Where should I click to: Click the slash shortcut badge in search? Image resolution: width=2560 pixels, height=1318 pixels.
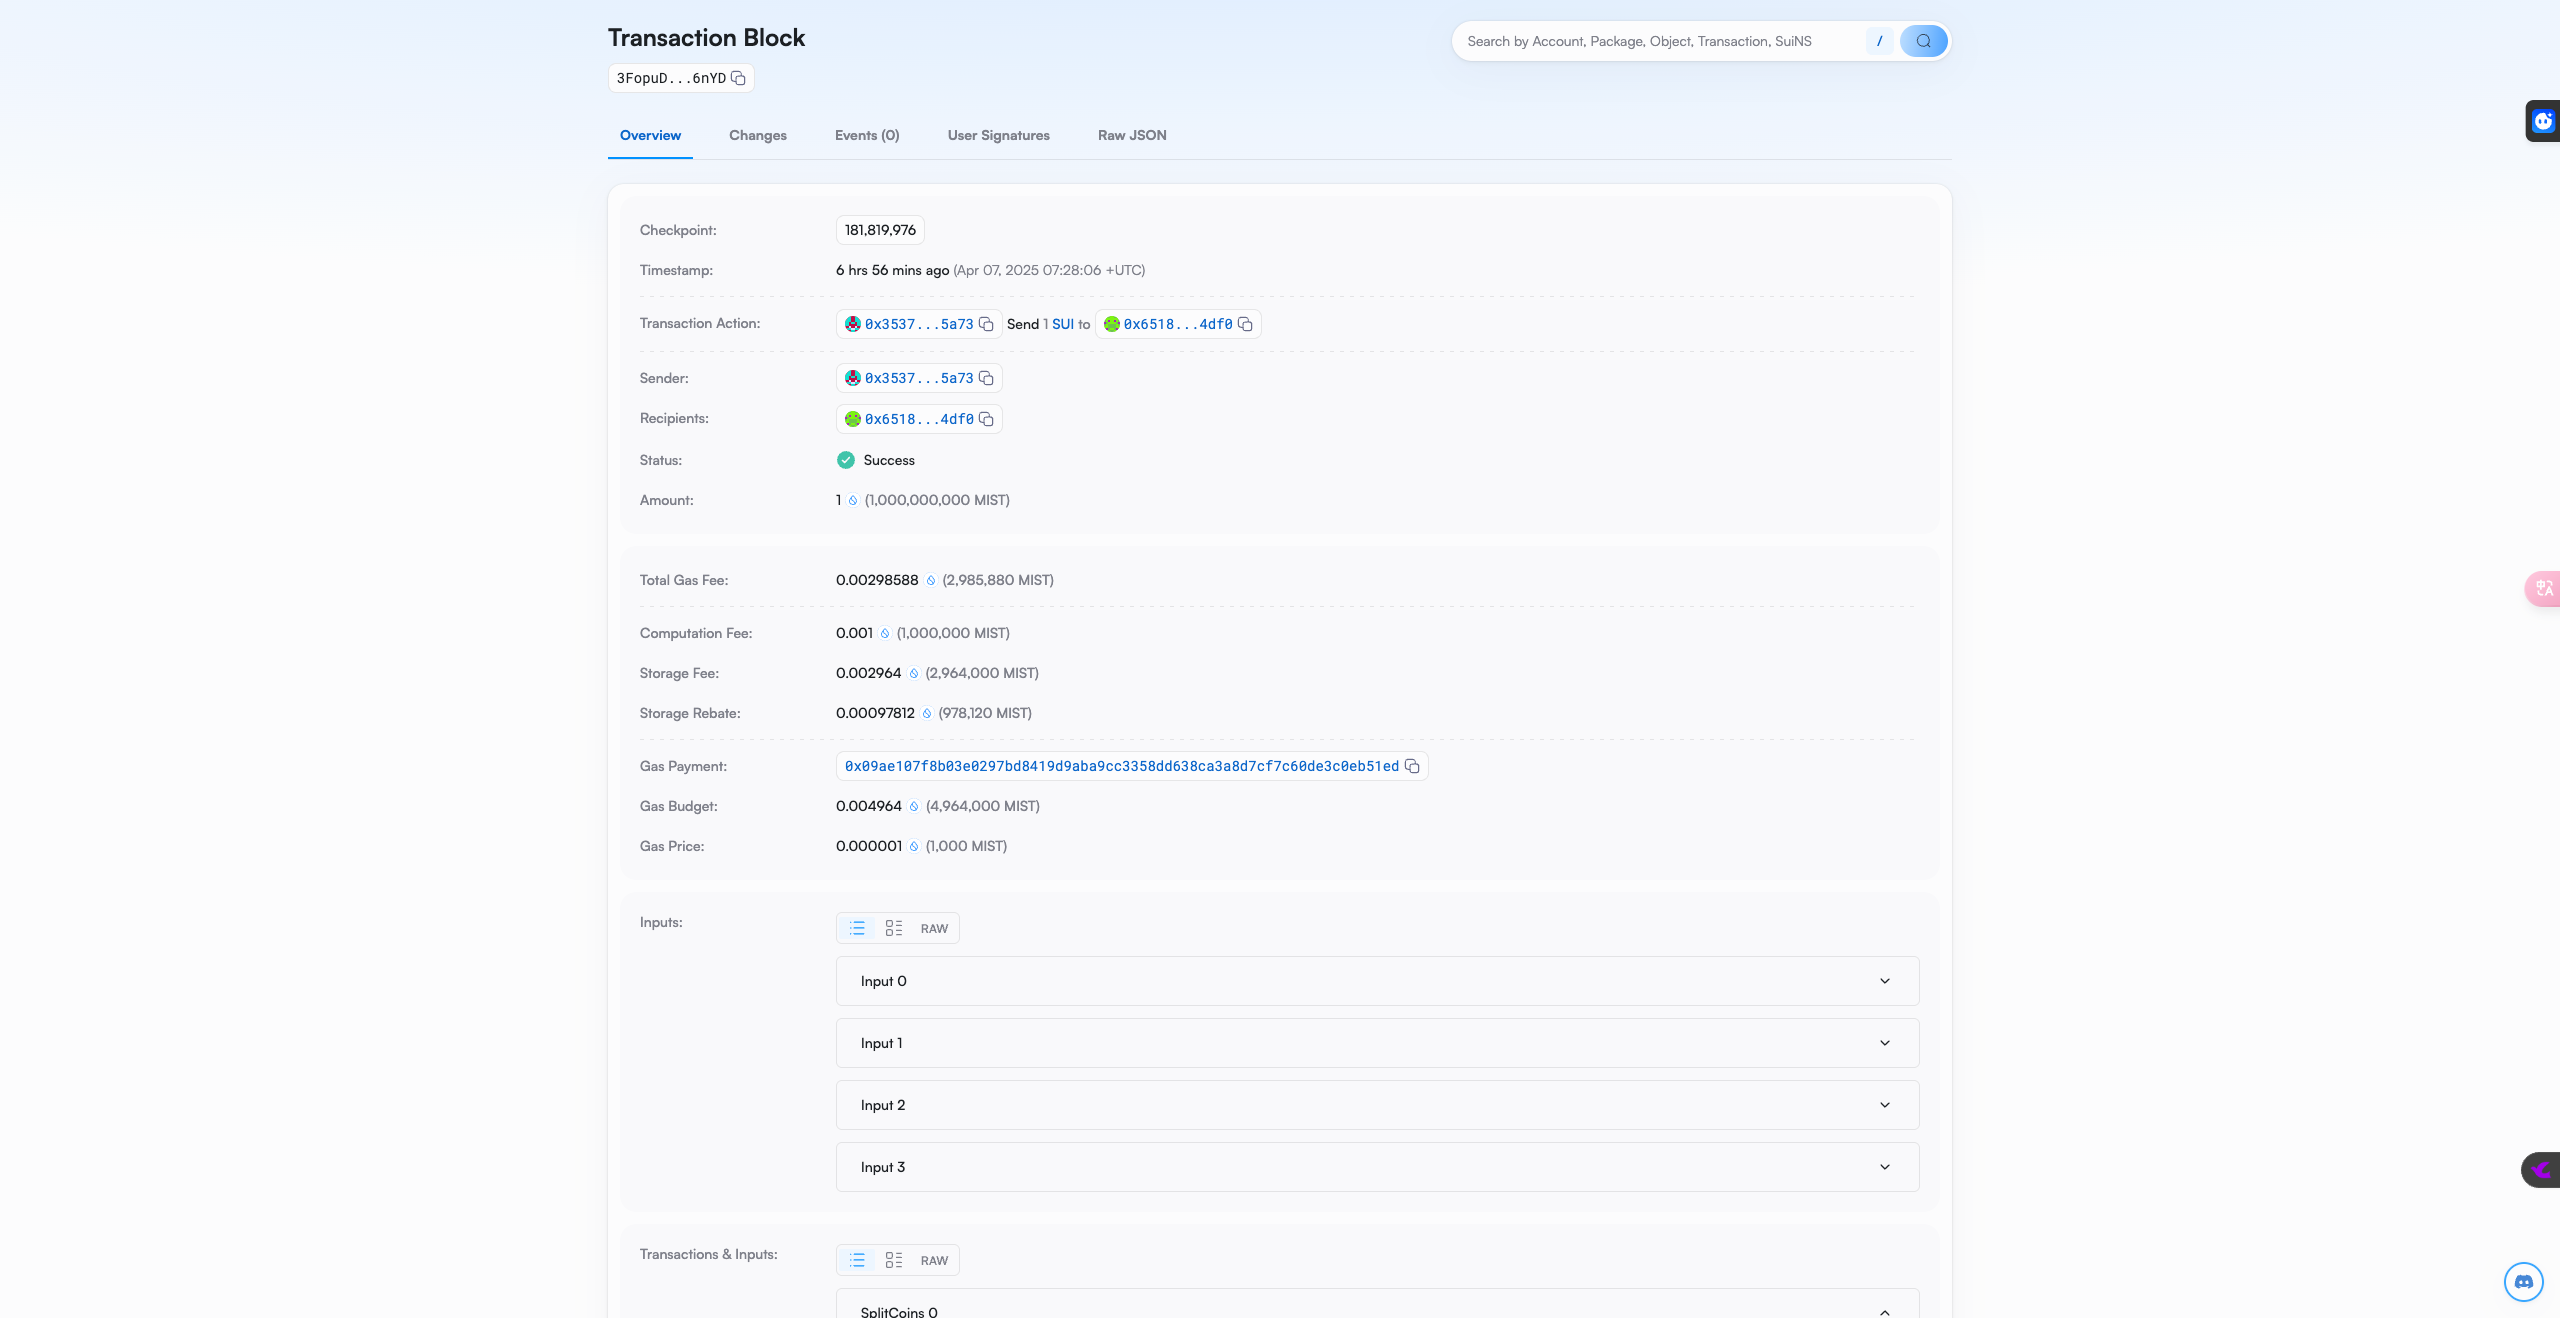pyautogui.click(x=1879, y=41)
